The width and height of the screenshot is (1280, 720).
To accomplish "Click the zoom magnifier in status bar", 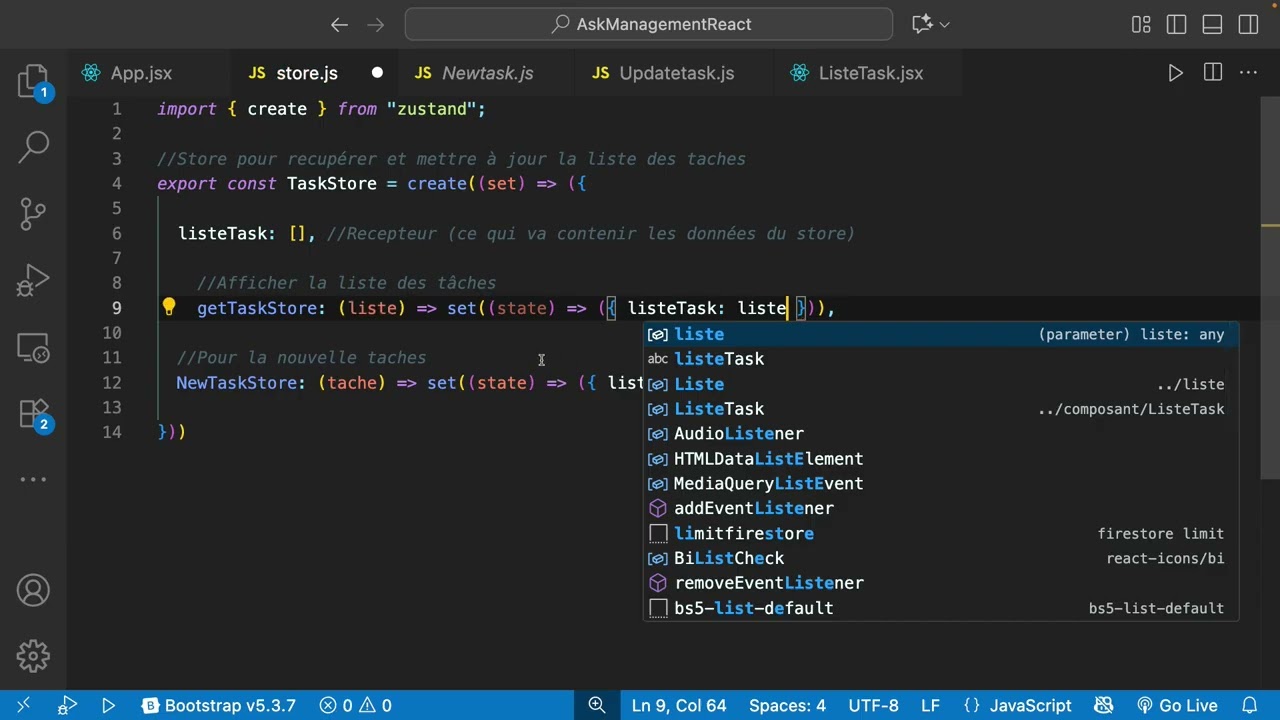I will (x=597, y=705).
